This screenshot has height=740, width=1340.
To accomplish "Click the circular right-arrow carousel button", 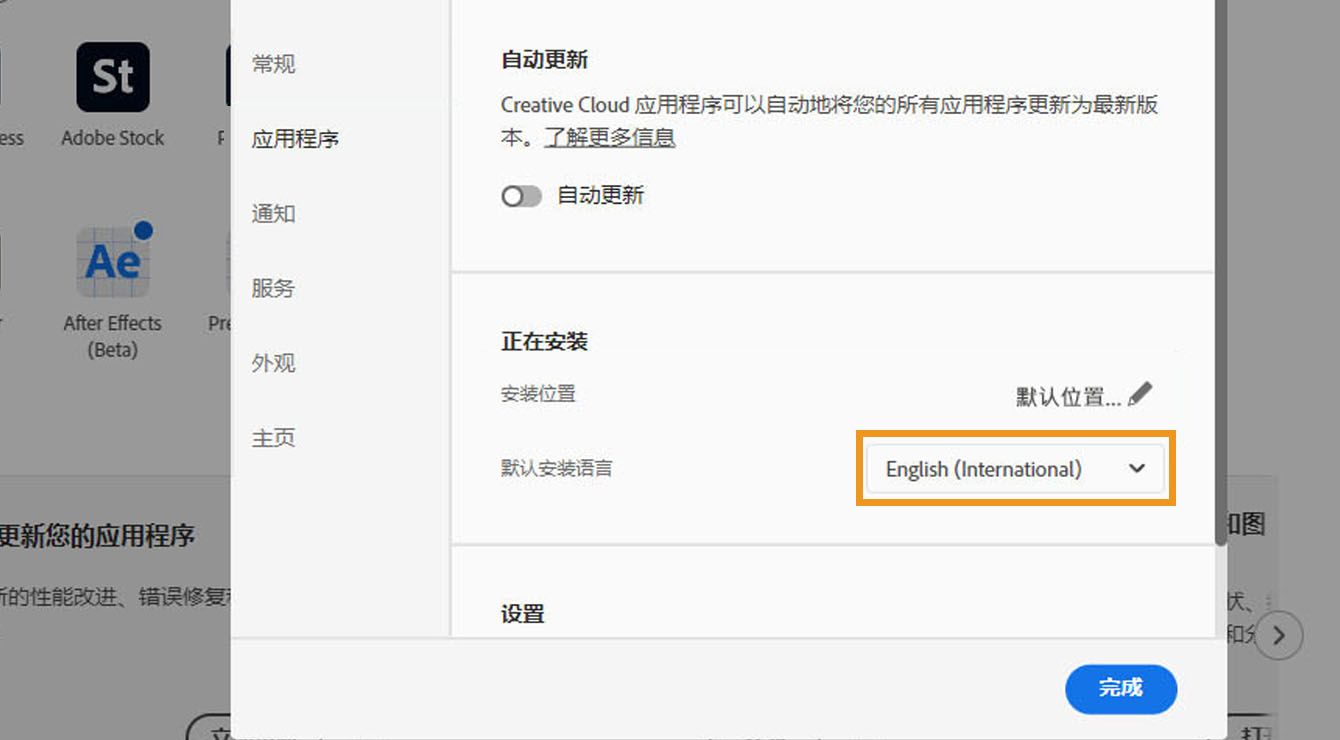I will (1279, 635).
